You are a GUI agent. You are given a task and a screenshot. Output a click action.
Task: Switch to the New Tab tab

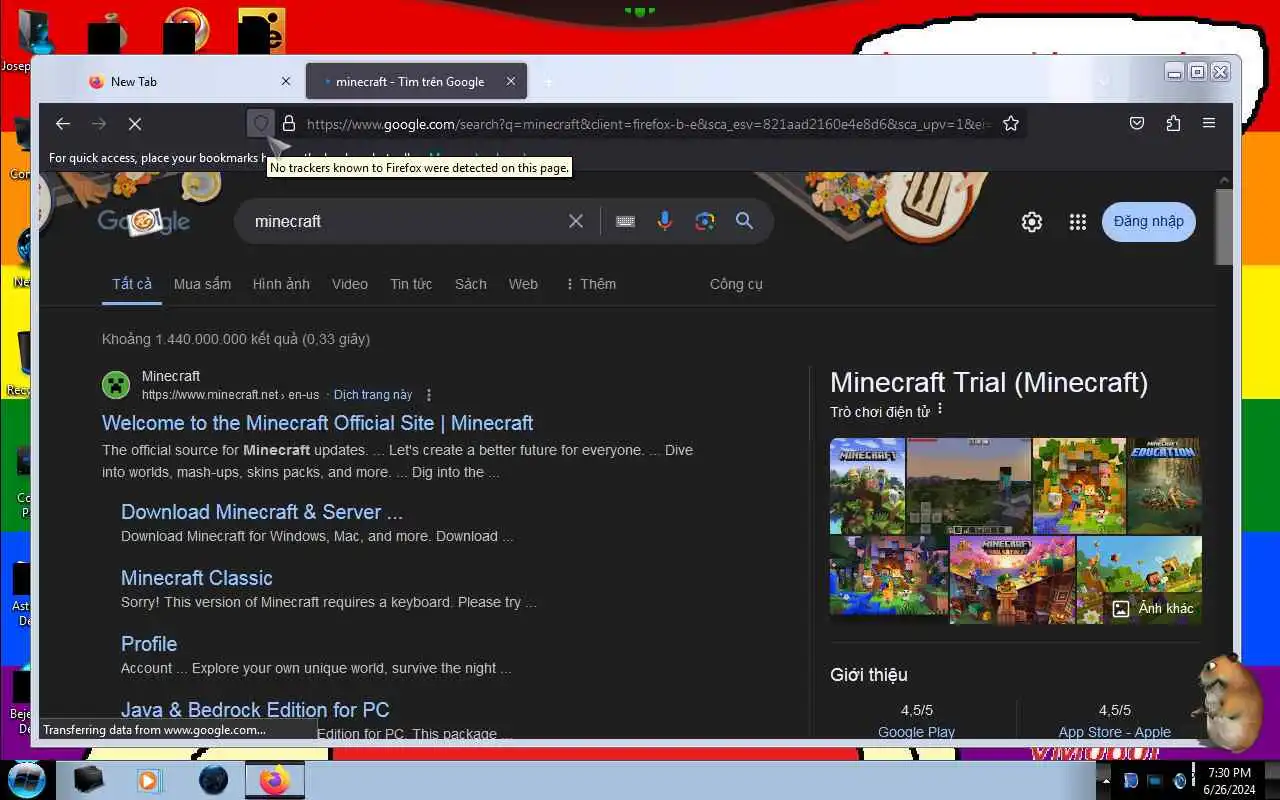[x=186, y=82]
